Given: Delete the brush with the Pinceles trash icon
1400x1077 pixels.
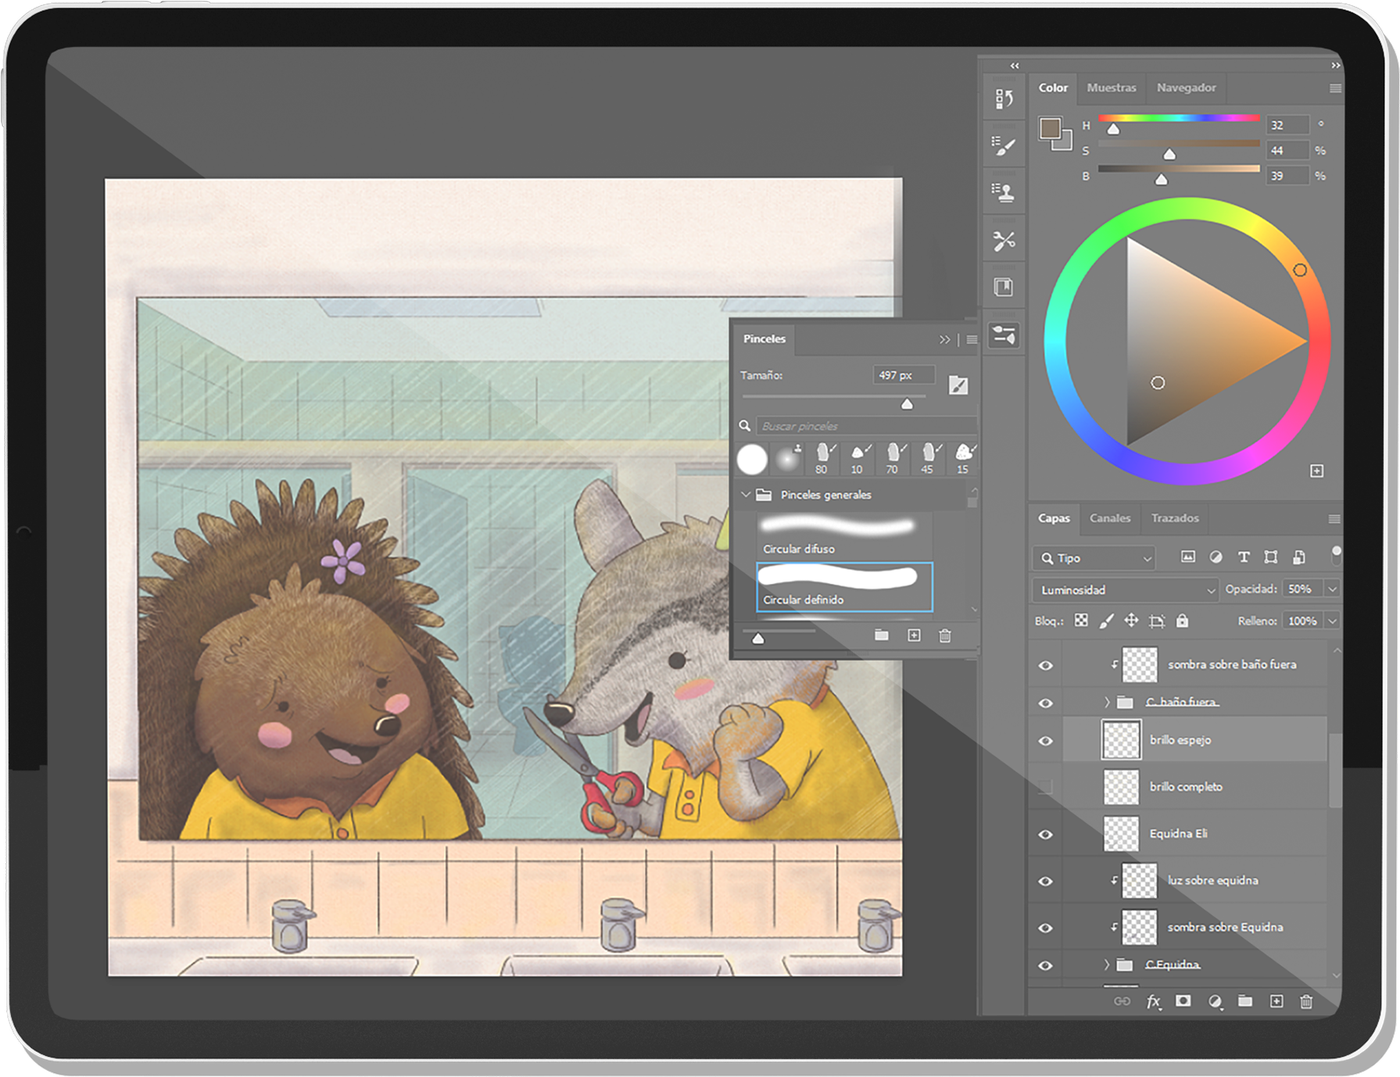Looking at the screenshot, I should [x=945, y=635].
